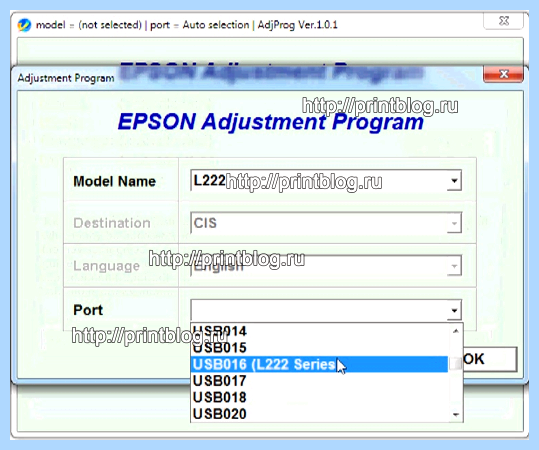Click the AdjProg title bar app icon
The width and height of the screenshot is (539, 450).
click(x=24, y=25)
